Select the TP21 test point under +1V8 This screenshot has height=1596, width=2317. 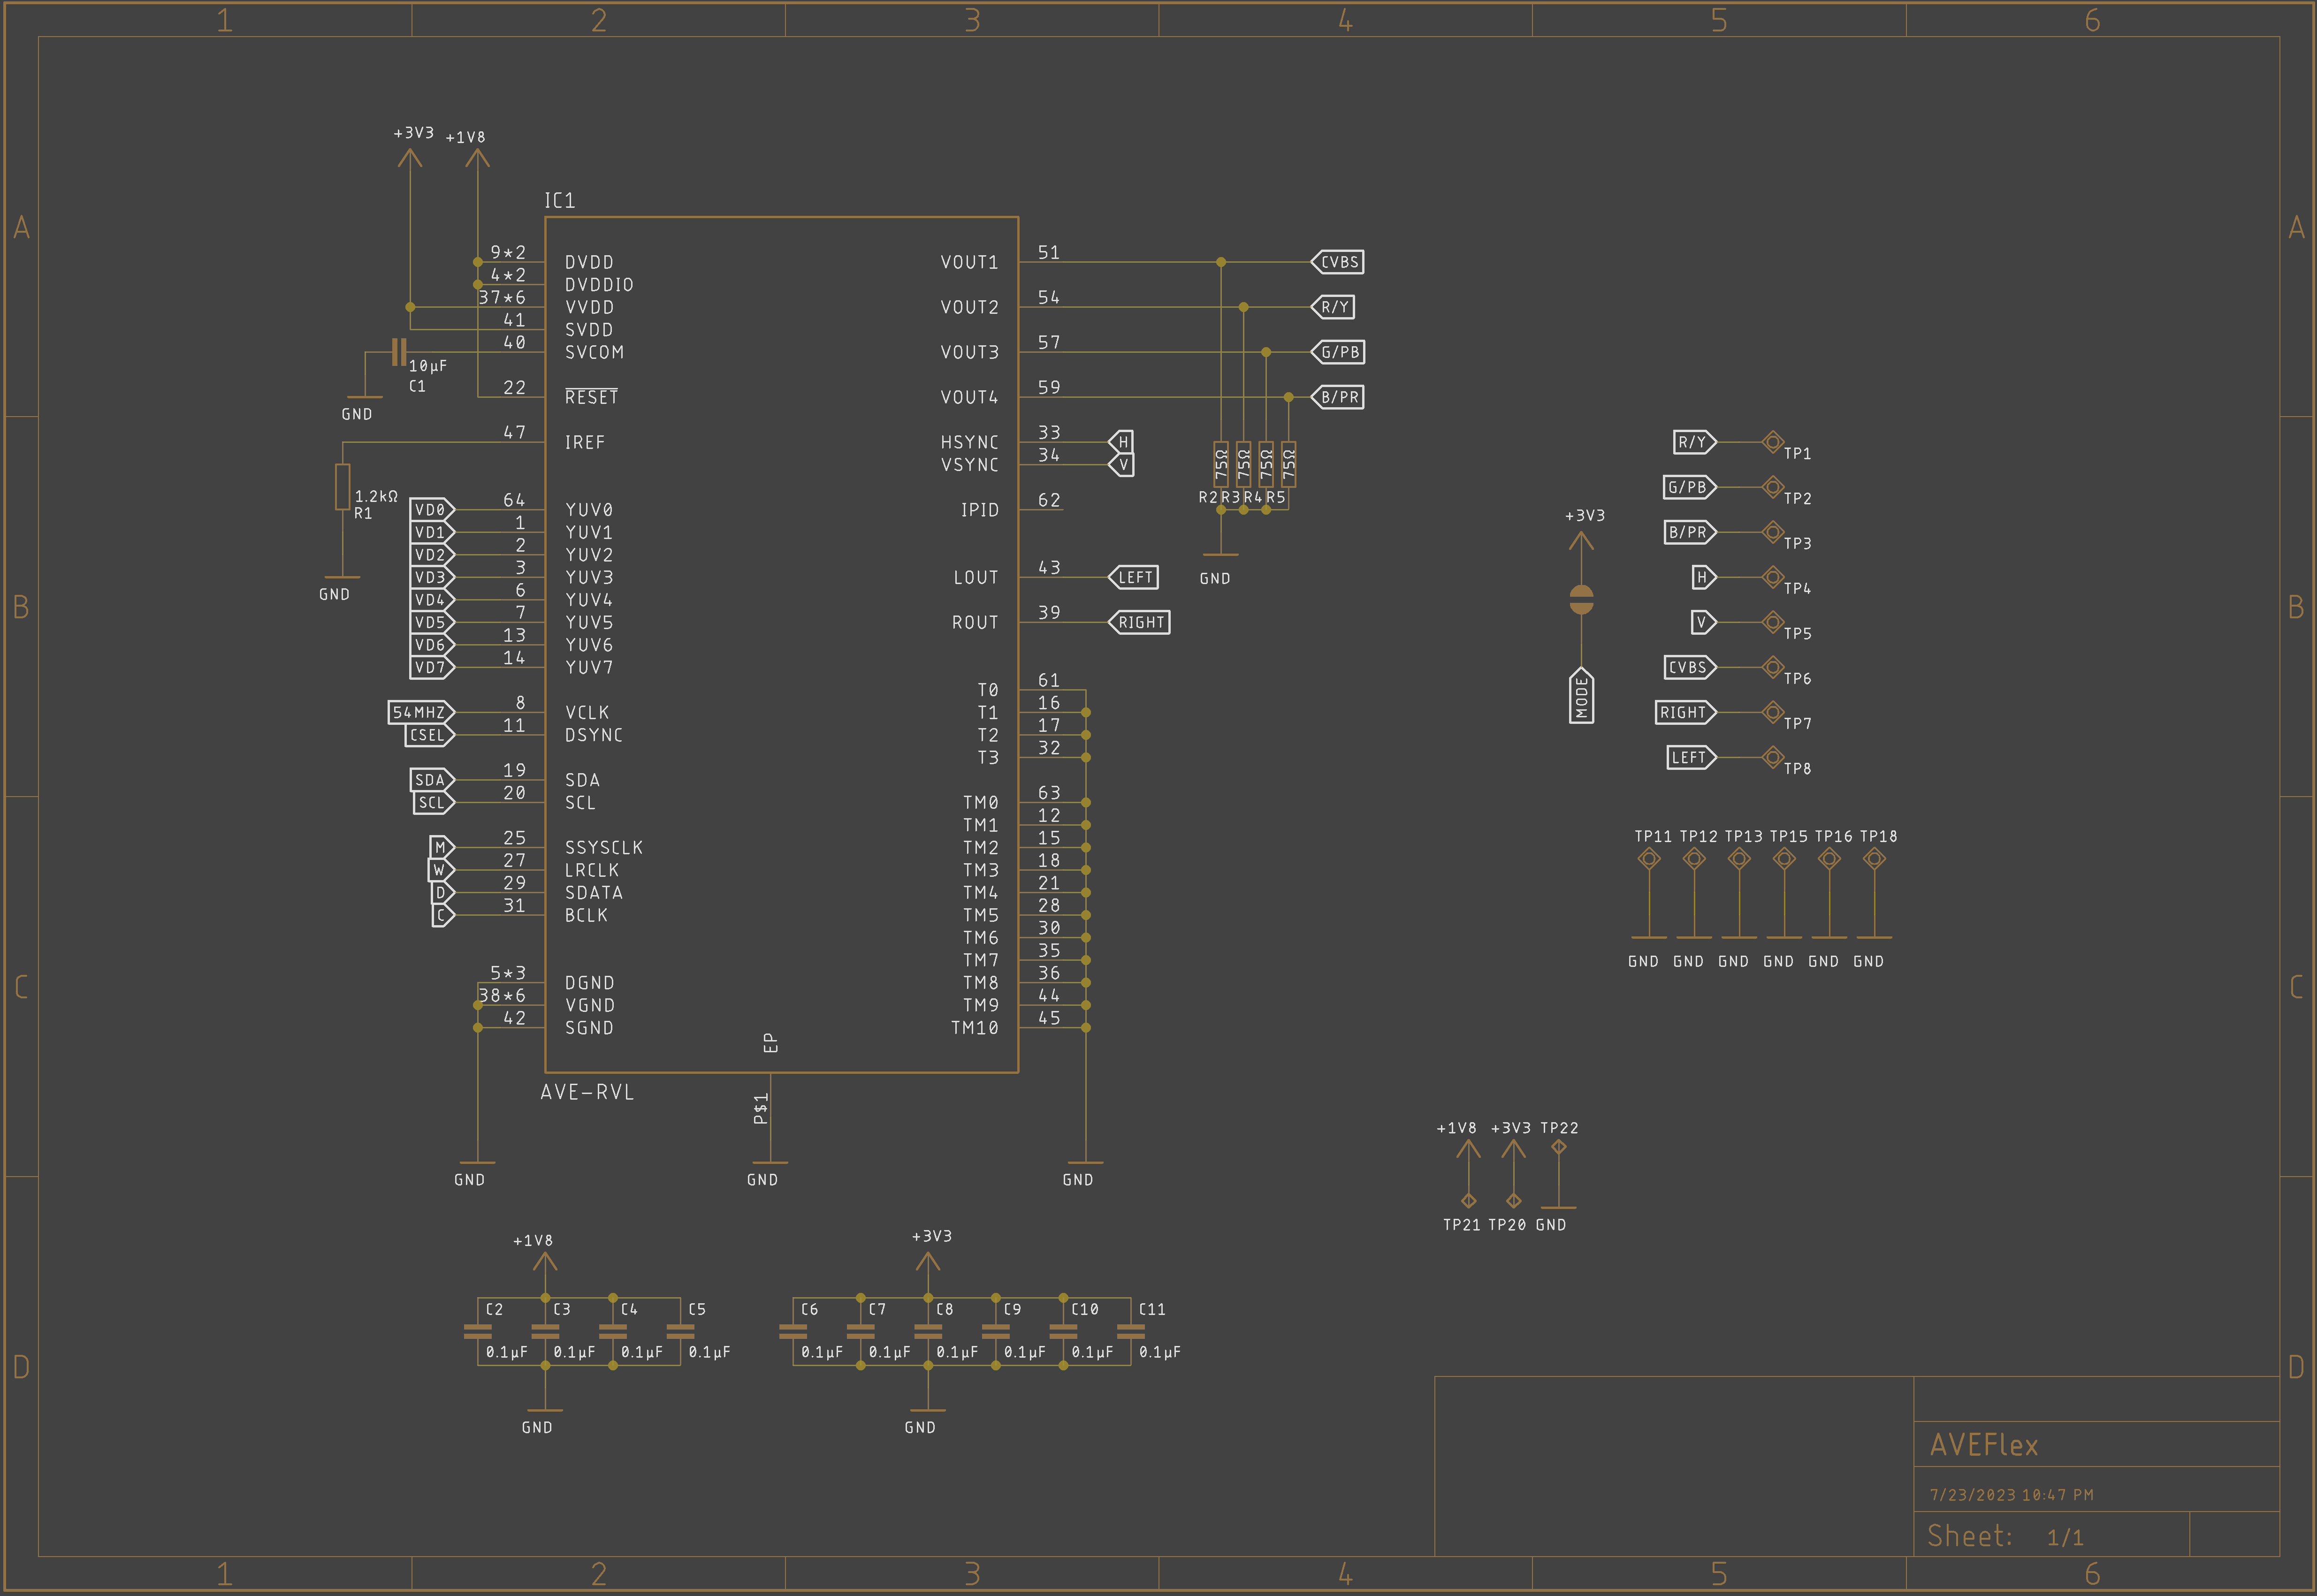1469,1200
